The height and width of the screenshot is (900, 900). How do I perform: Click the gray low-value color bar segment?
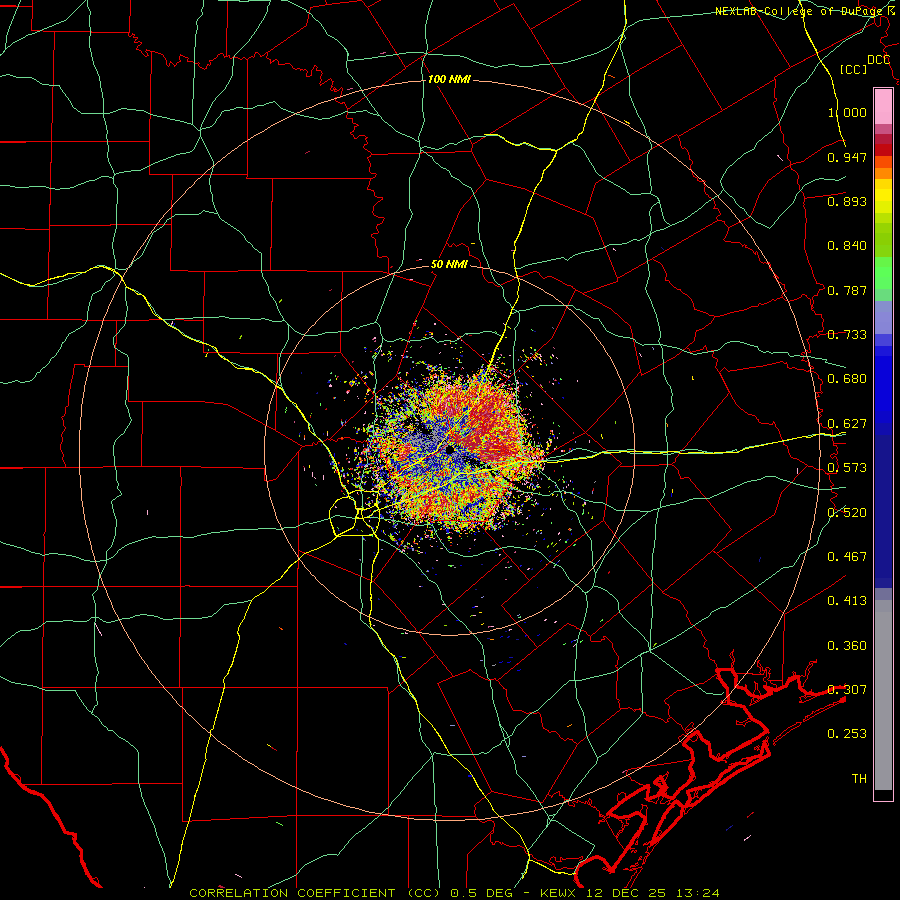pos(883,695)
